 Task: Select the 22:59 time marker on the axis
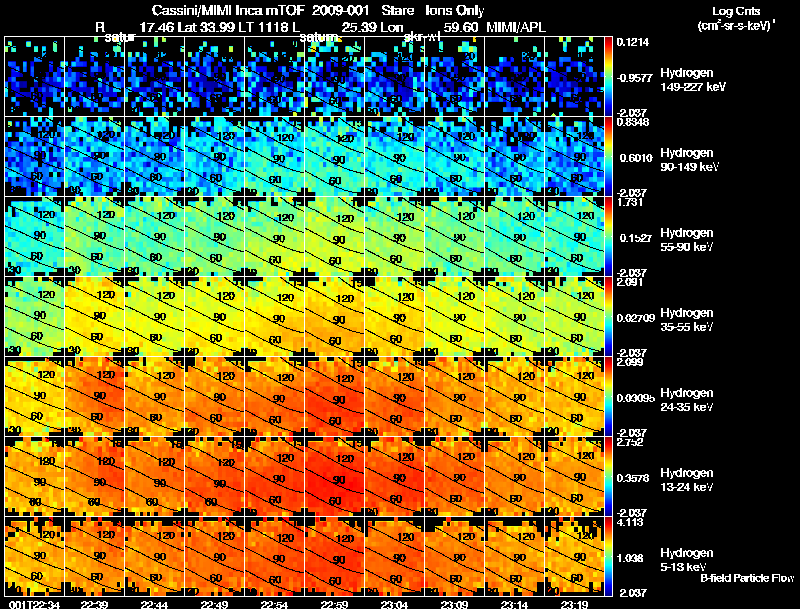pos(334,604)
